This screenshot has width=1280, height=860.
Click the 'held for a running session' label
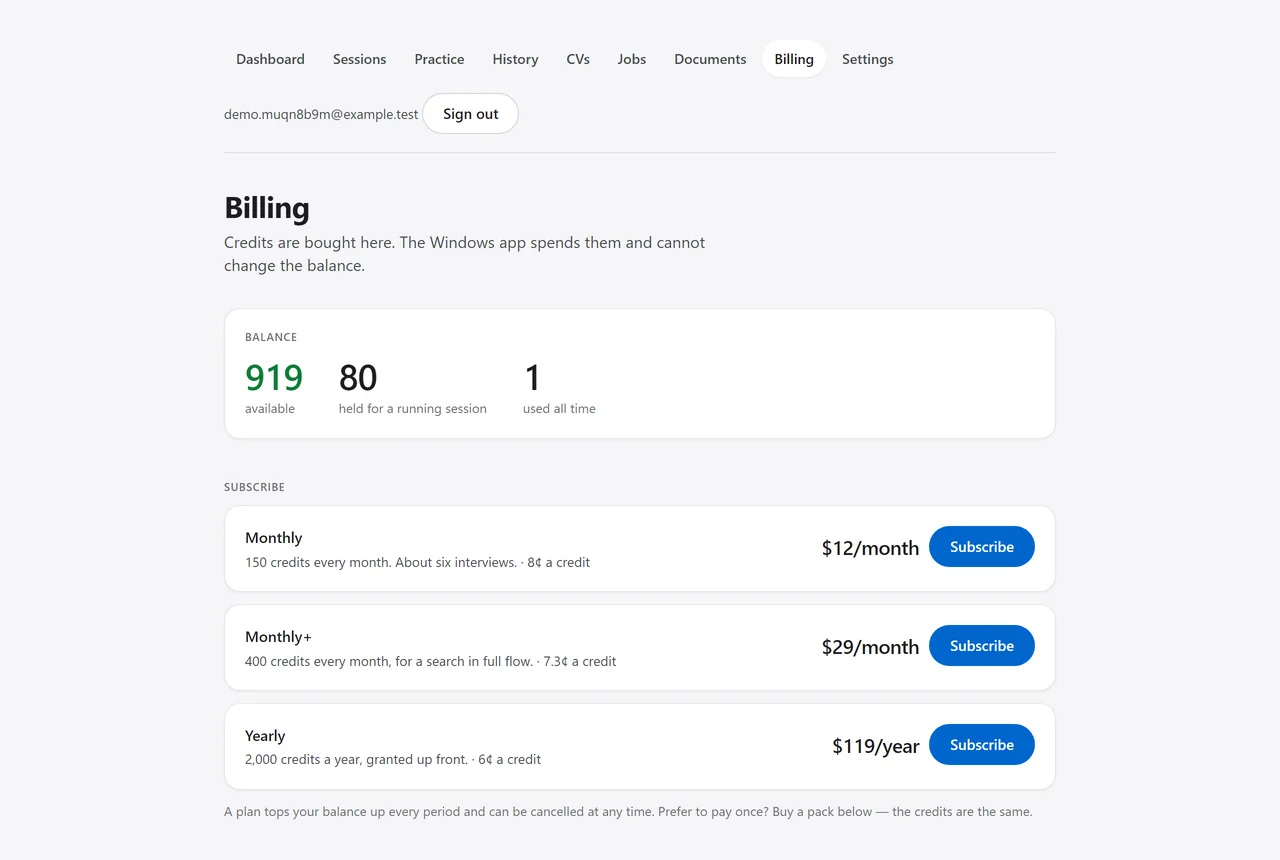[x=413, y=409]
